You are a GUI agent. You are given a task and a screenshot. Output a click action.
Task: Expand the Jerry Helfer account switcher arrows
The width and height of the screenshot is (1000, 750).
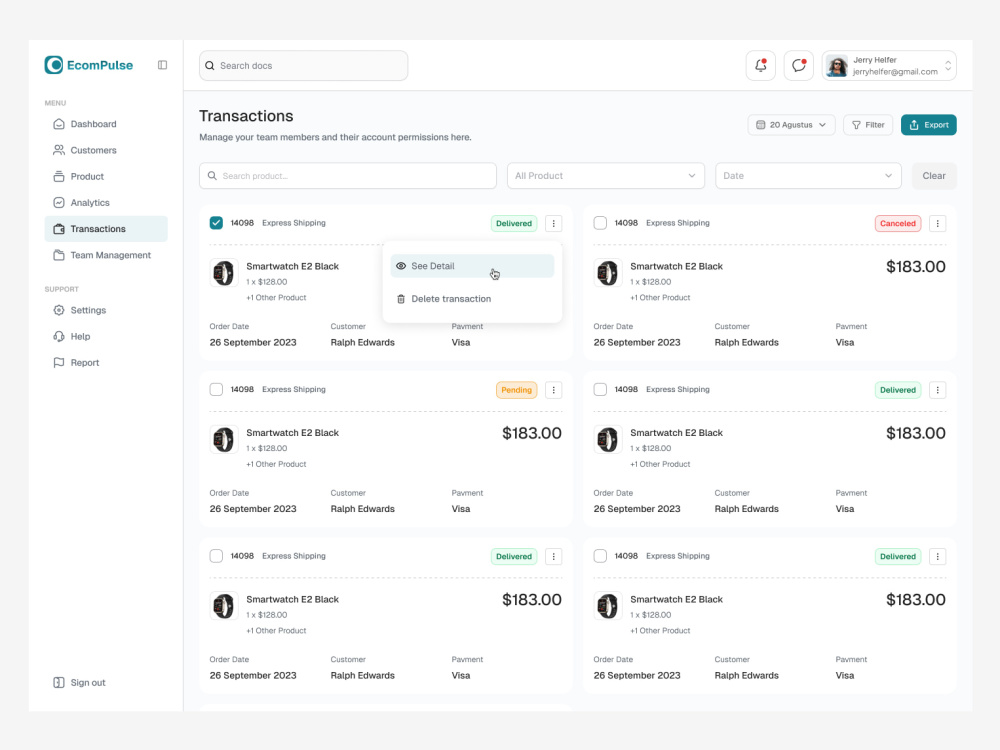click(x=948, y=66)
